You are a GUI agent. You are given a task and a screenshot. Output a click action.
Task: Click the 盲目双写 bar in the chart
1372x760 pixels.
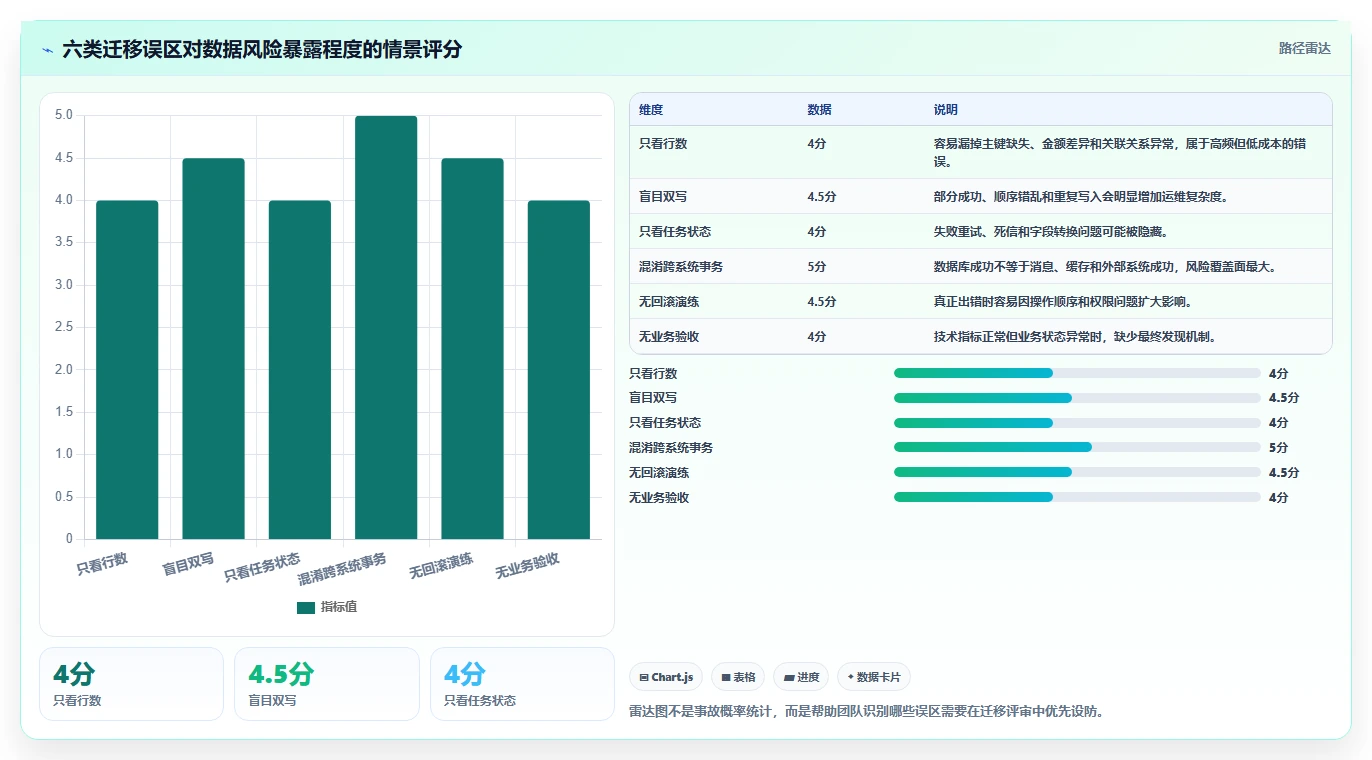[213, 349]
